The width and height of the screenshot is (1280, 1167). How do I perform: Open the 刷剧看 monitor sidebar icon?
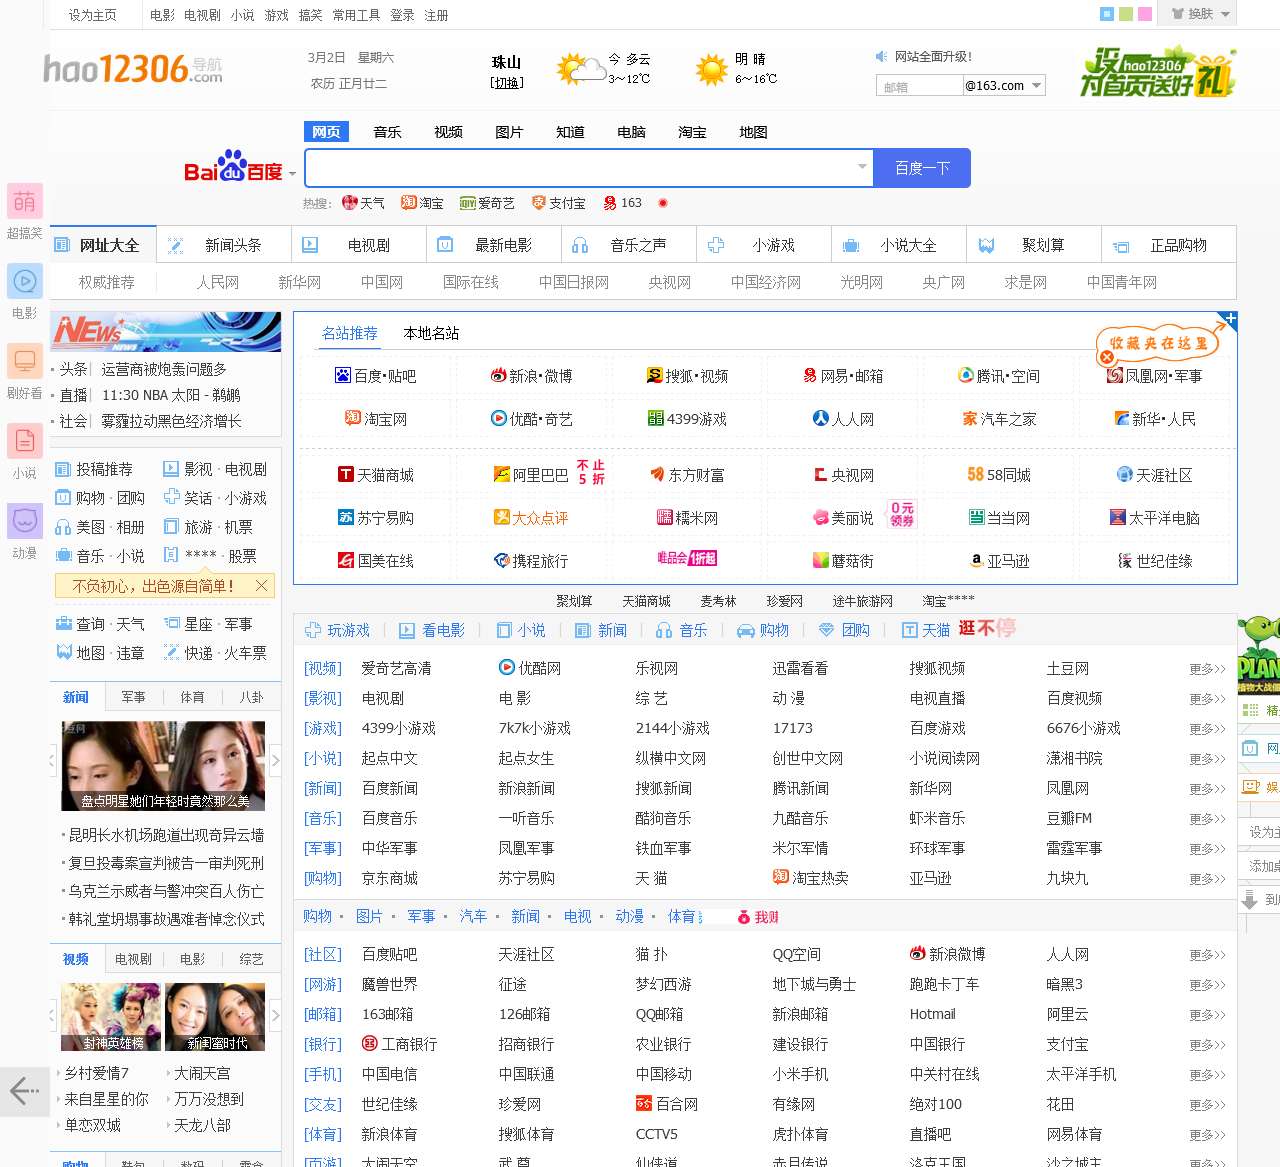(24, 361)
